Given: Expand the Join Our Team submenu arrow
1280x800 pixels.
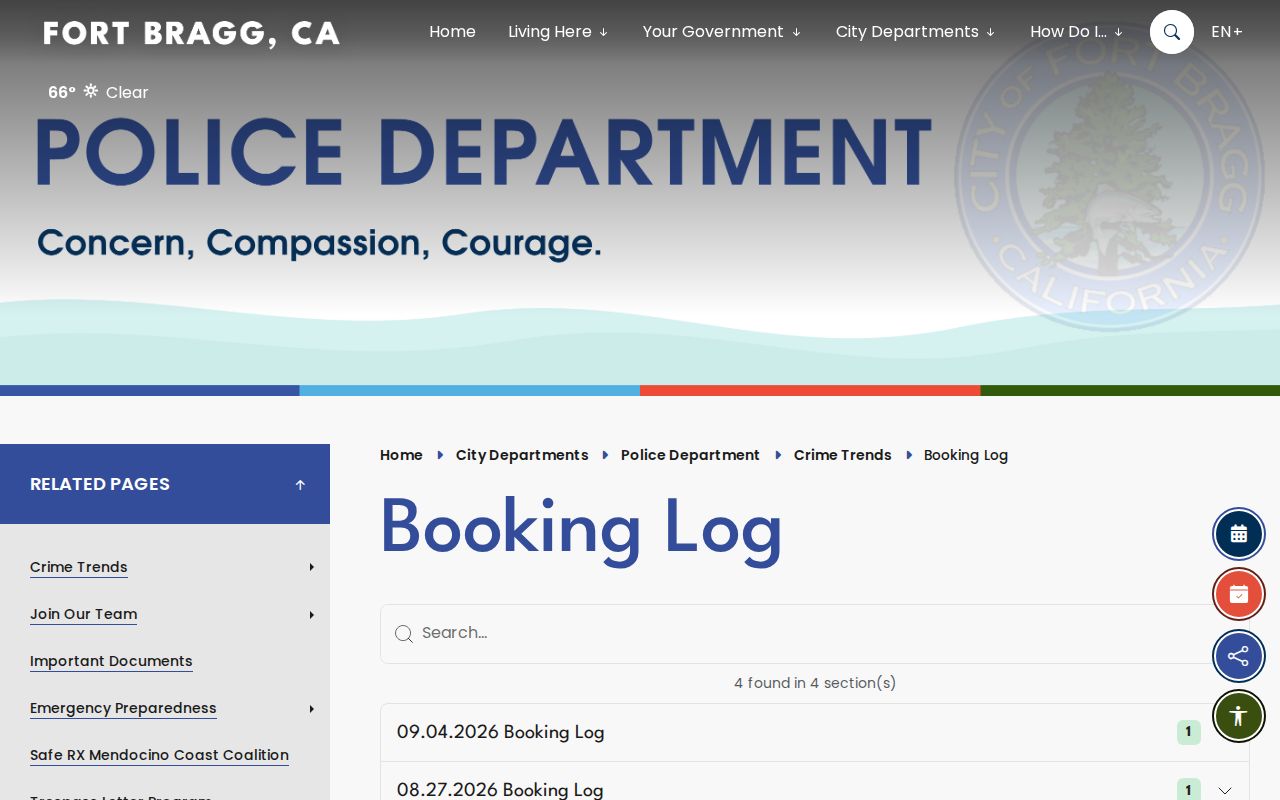Looking at the screenshot, I should click(312, 615).
